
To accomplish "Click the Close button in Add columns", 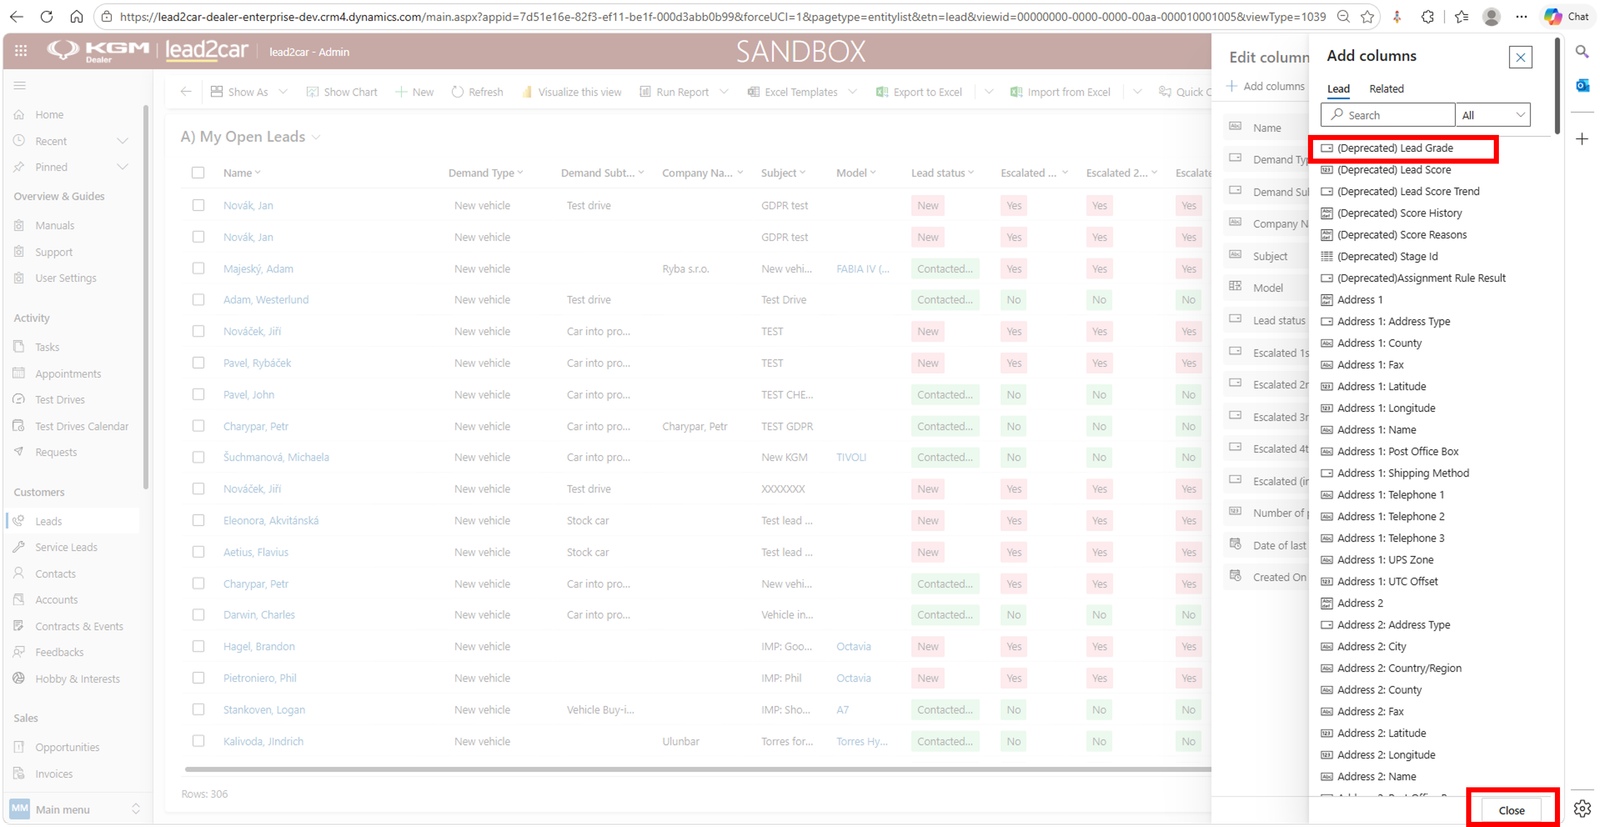I will click(x=1511, y=810).
